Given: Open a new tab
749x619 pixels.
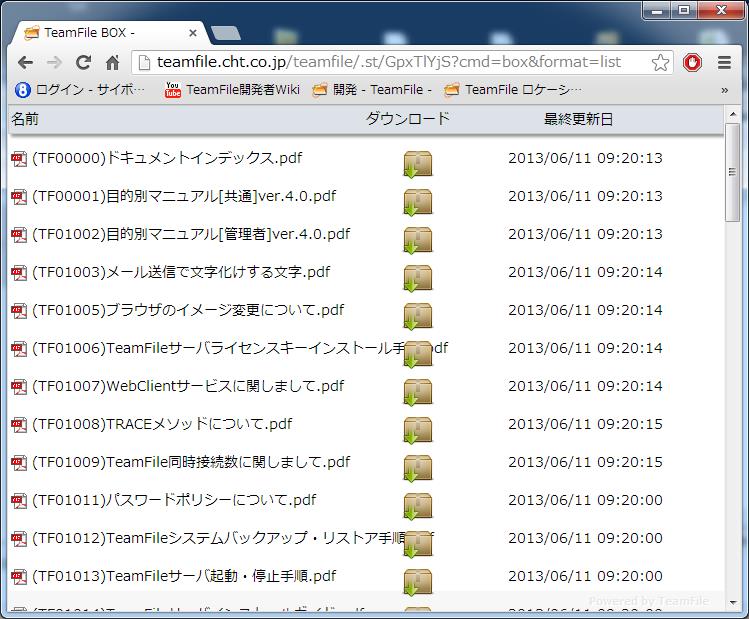Looking at the screenshot, I should click(x=226, y=34).
